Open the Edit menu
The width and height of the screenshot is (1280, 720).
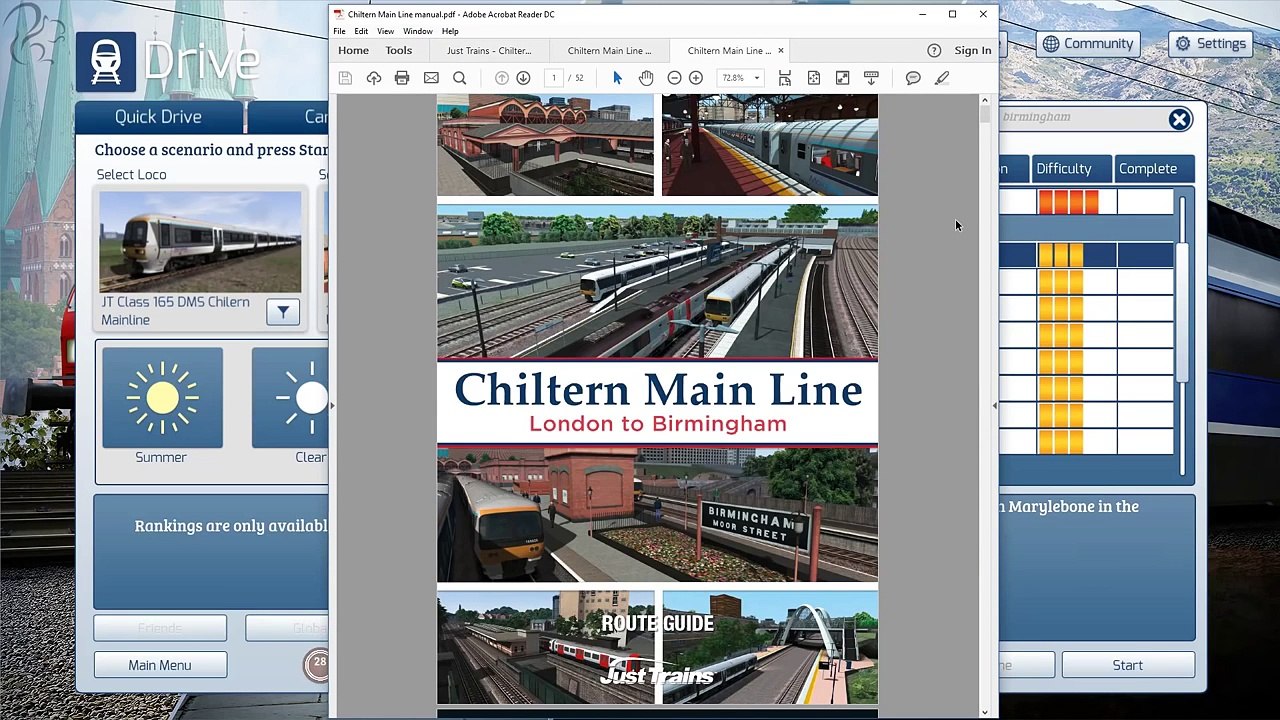tap(361, 31)
